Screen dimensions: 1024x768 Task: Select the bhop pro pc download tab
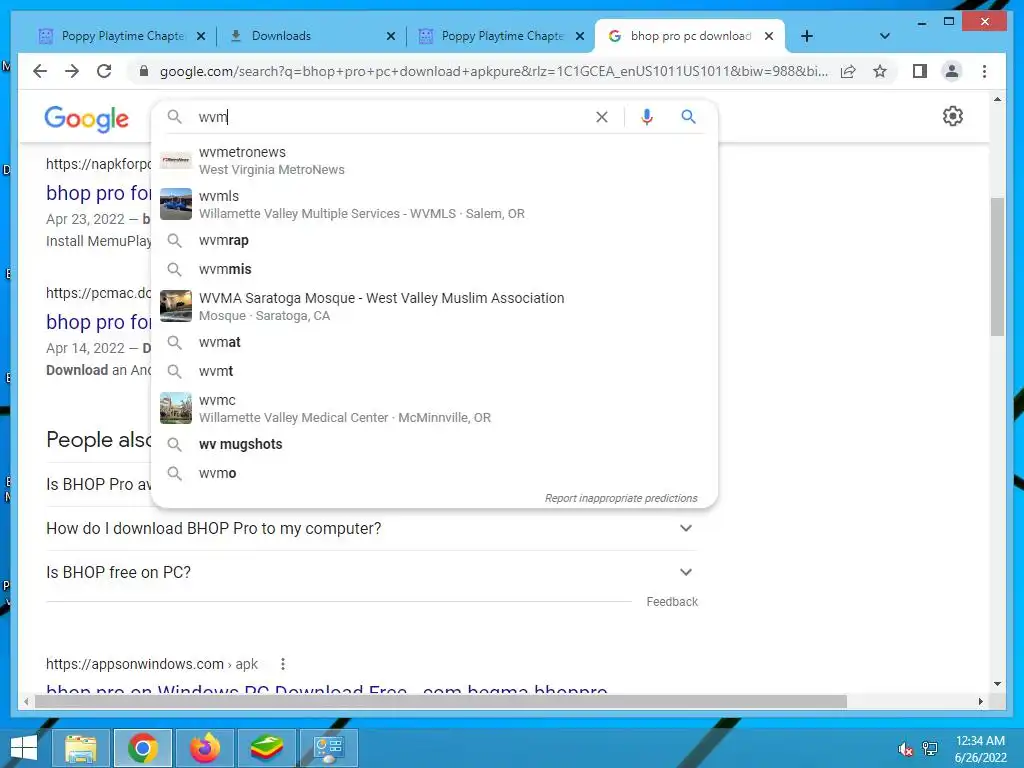pyautogui.click(x=689, y=36)
